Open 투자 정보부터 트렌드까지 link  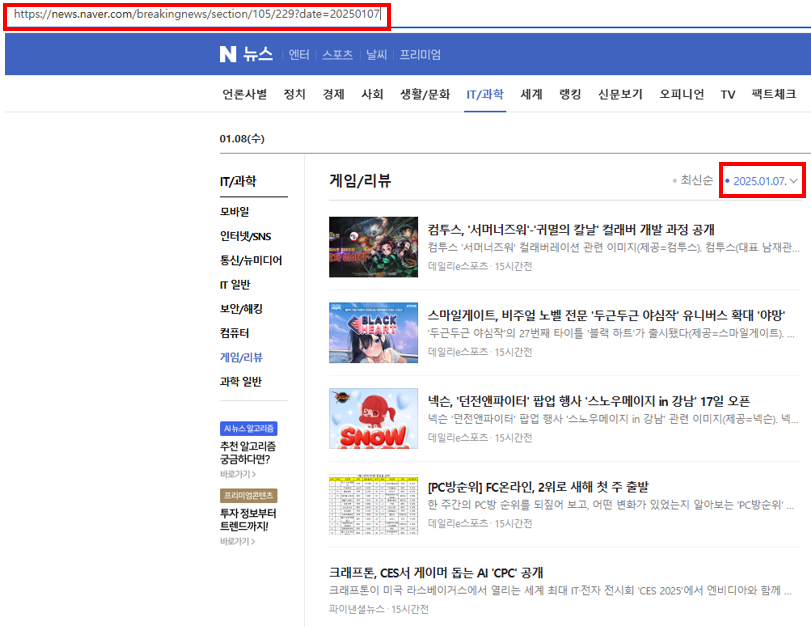248,520
